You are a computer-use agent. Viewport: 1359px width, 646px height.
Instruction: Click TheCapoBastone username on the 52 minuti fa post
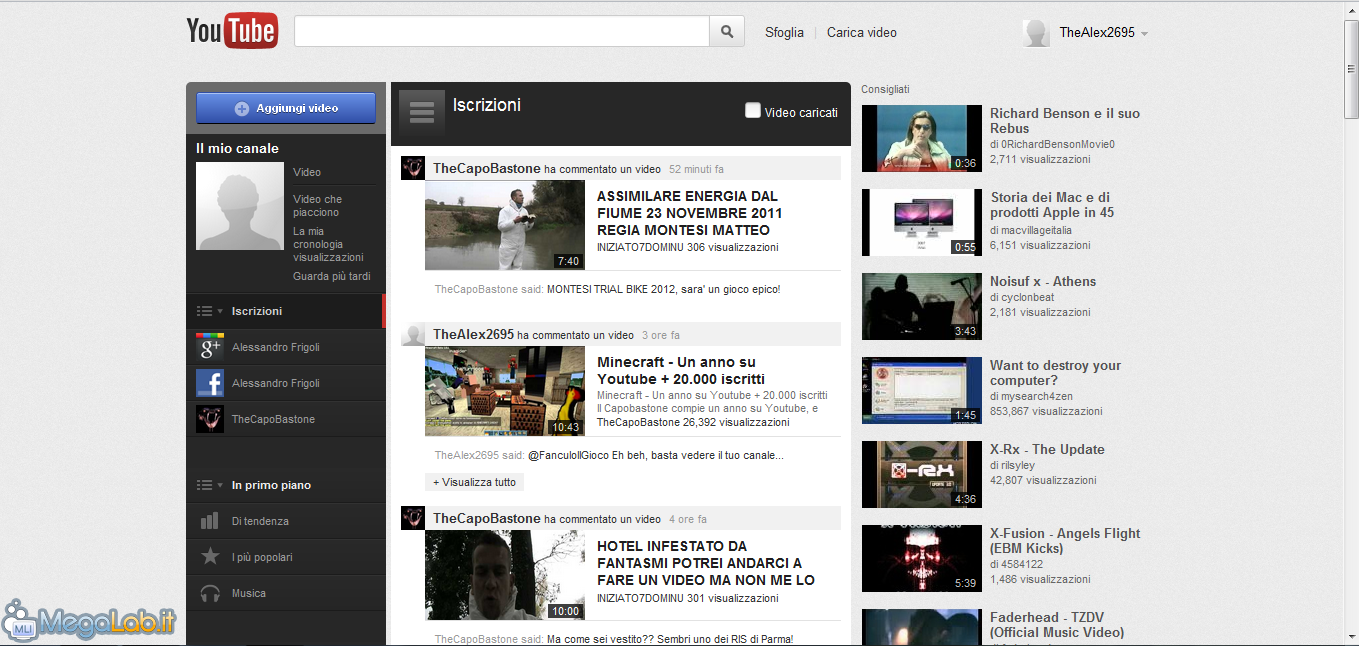coord(487,168)
